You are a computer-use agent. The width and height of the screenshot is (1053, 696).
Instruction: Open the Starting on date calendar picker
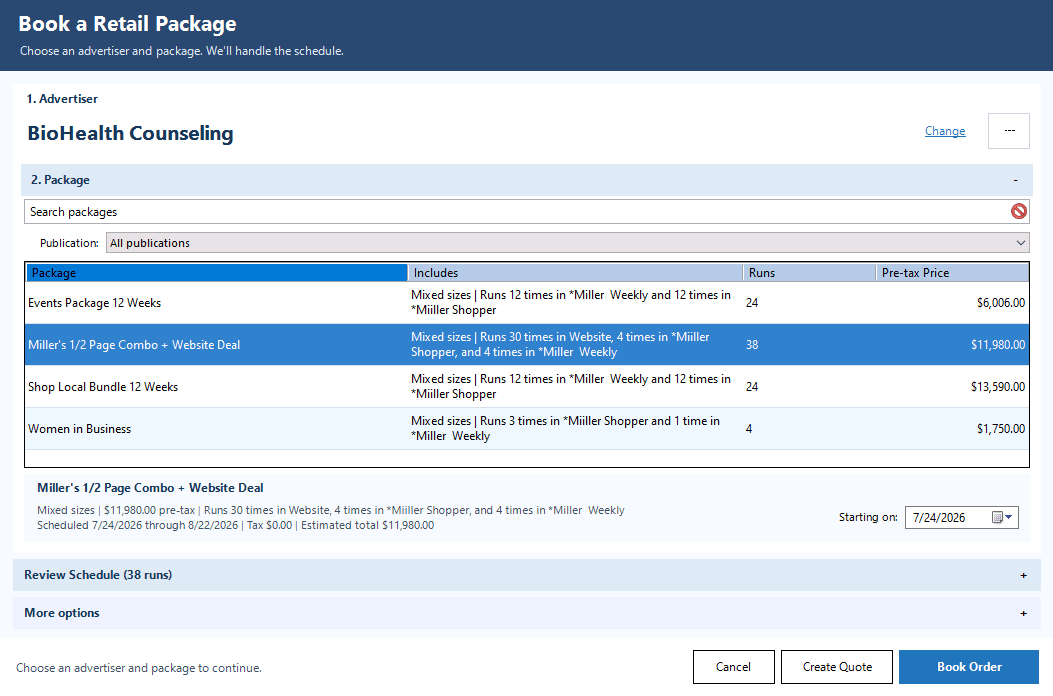point(1002,517)
